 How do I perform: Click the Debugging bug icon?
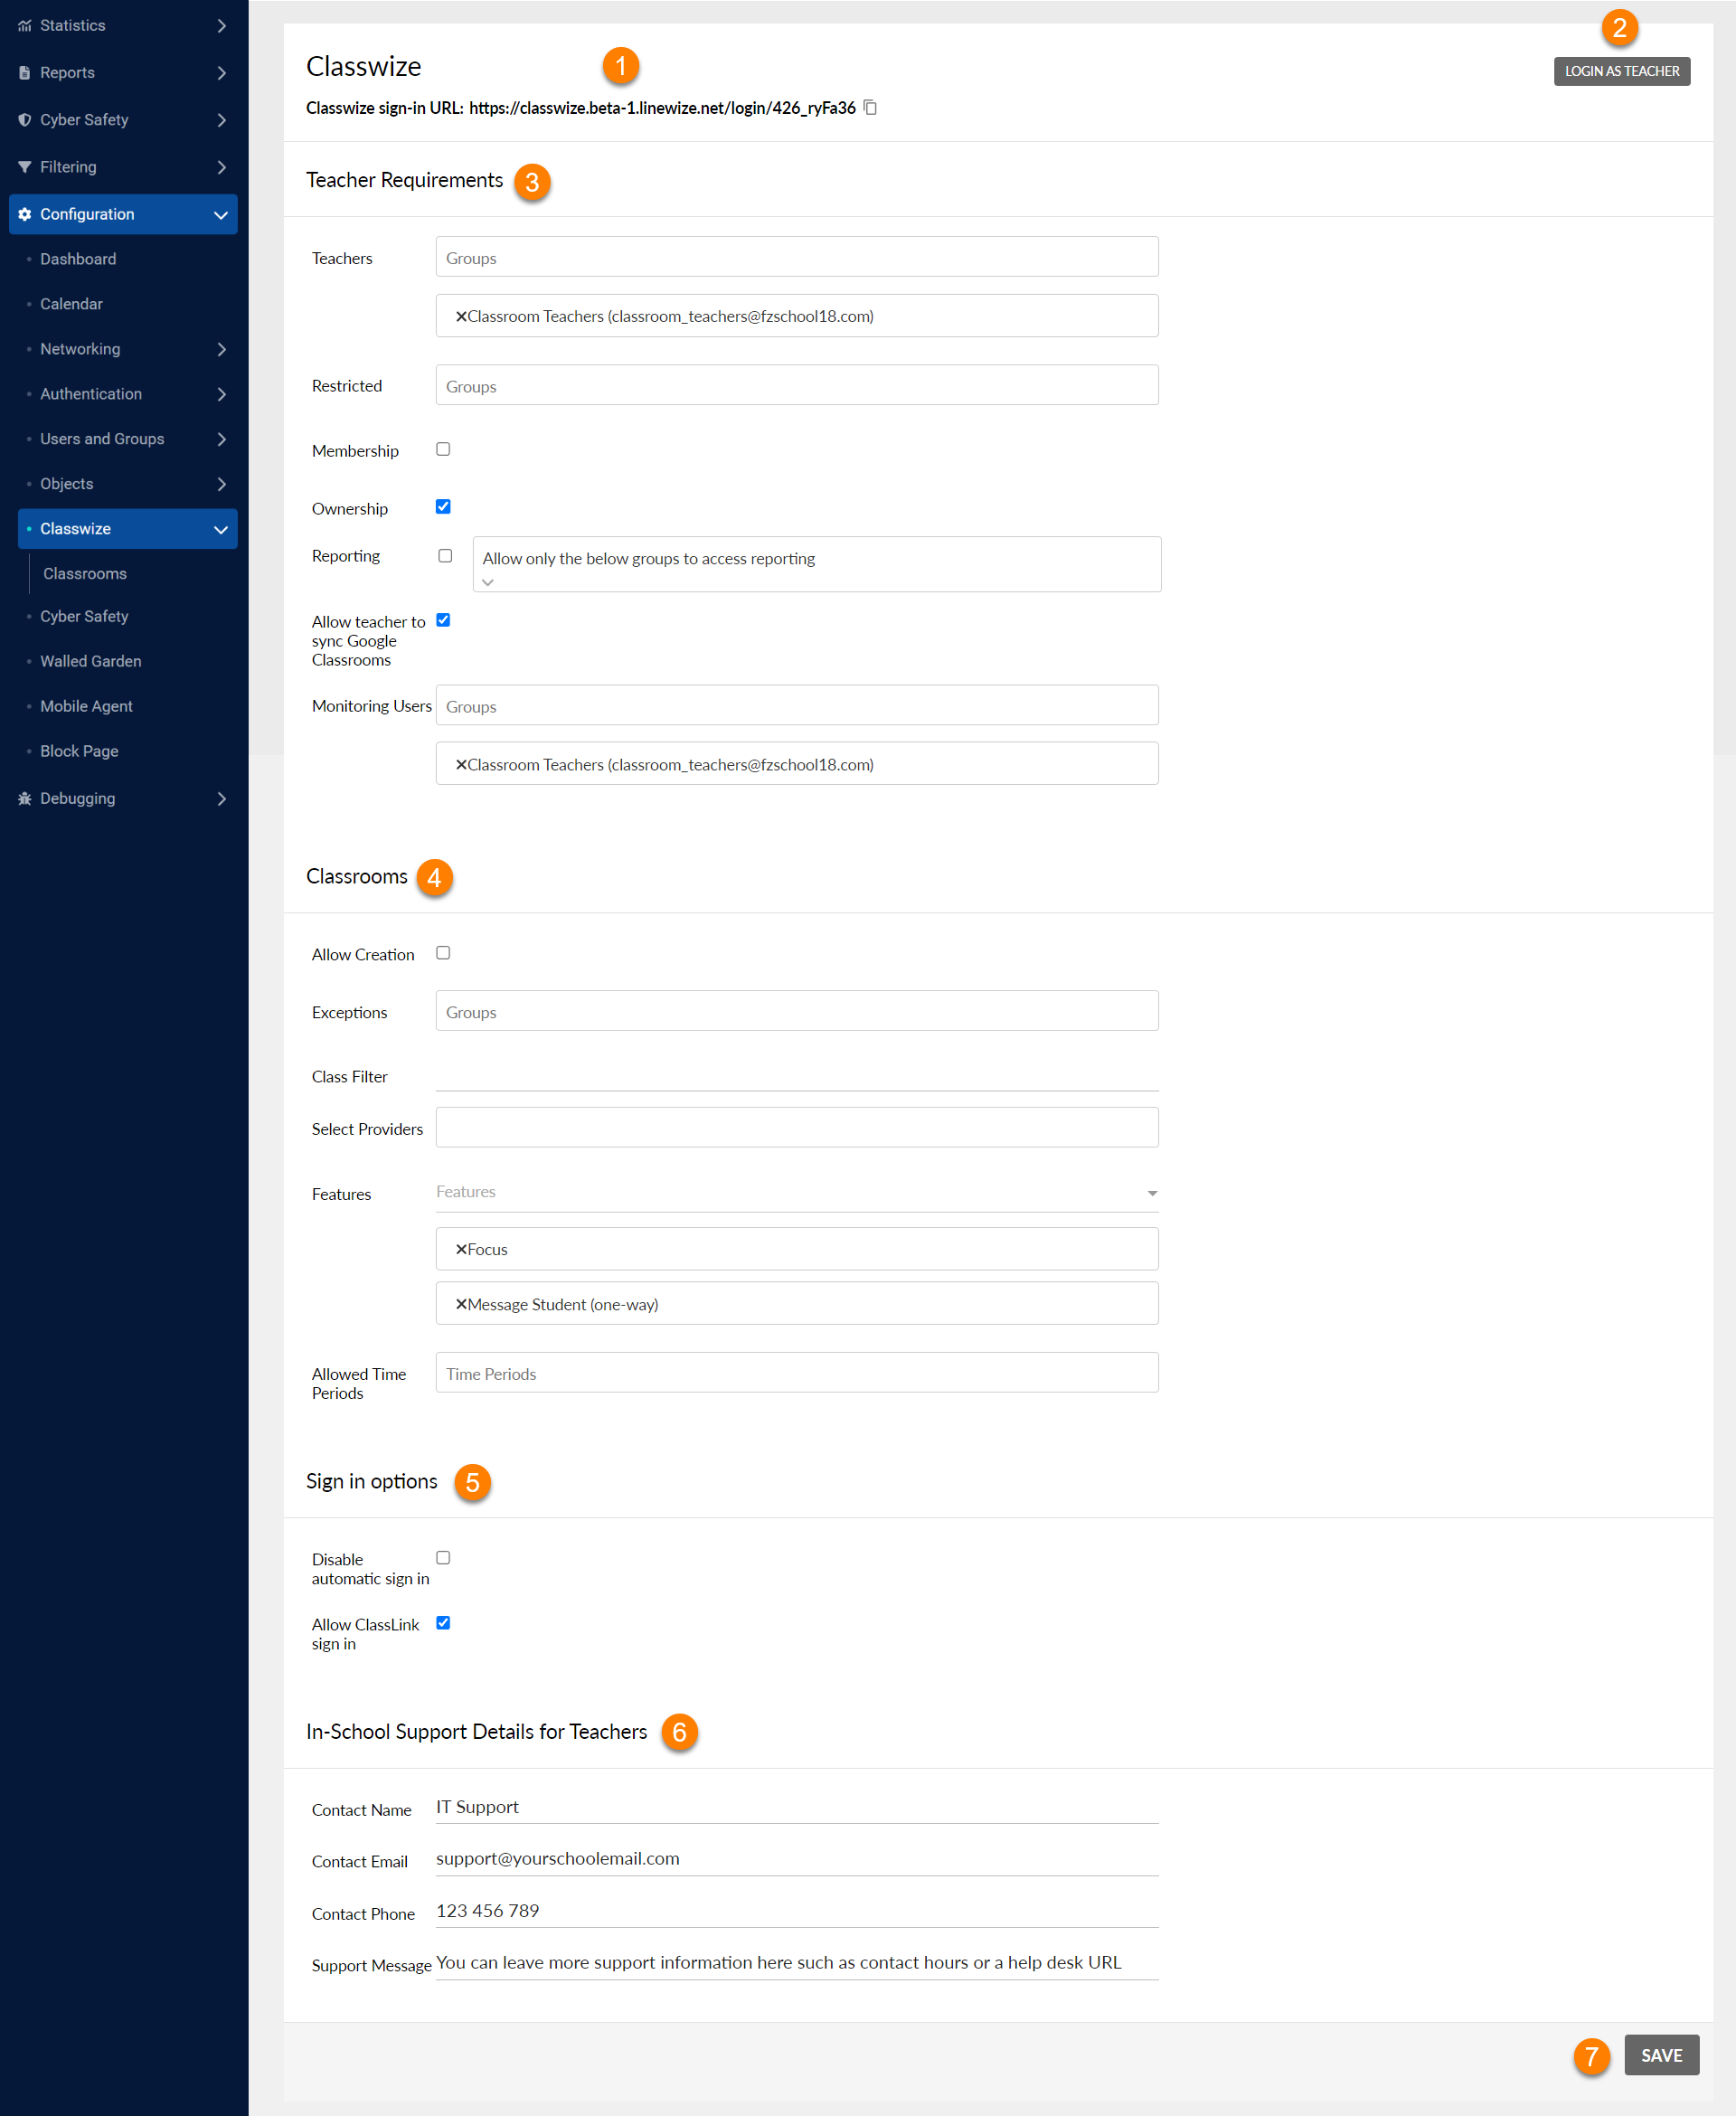pyautogui.click(x=25, y=798)
